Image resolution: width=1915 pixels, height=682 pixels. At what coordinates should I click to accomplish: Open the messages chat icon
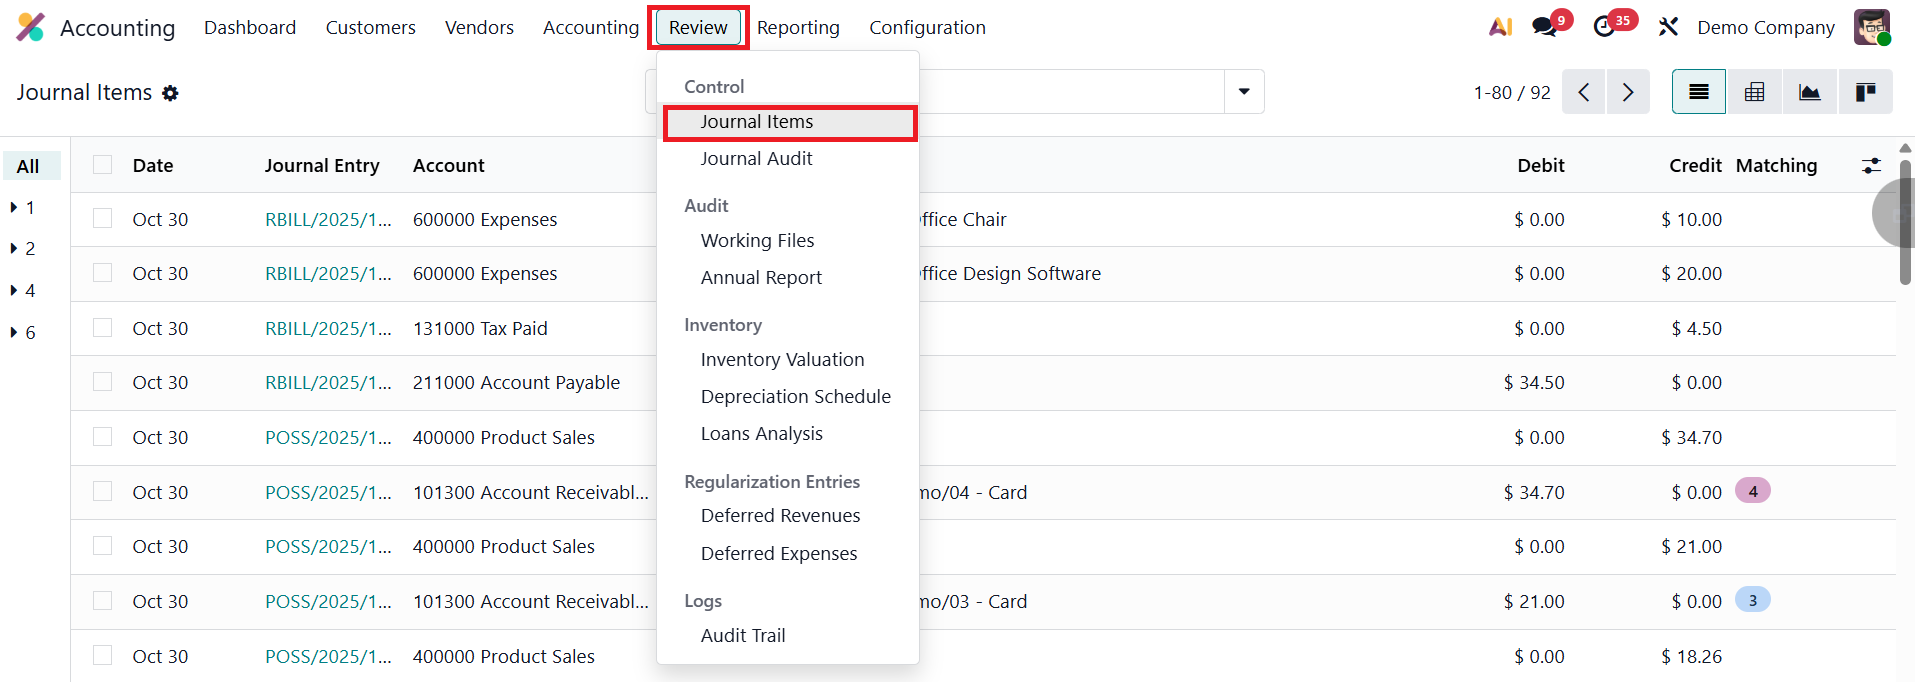click(1545, 27)
